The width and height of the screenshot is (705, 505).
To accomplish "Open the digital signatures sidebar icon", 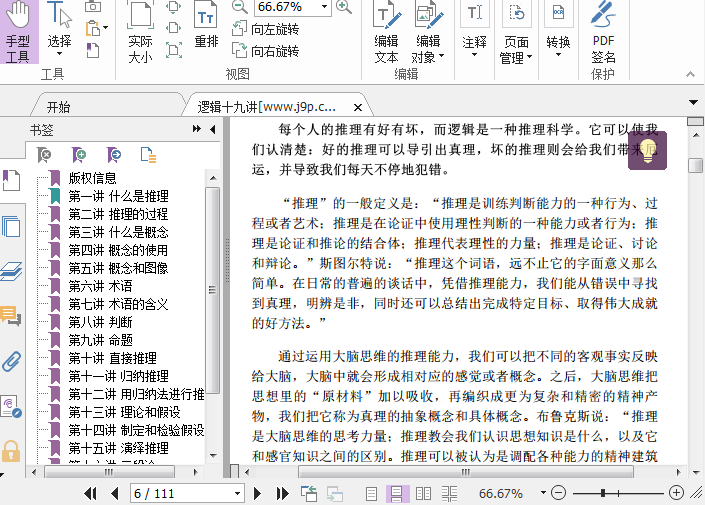I will tap(11, 407).
